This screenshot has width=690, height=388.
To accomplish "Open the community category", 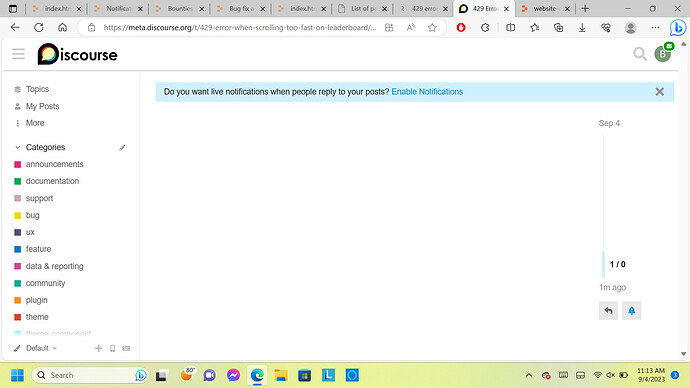I will pyautogui.click(x=45, y=283).
